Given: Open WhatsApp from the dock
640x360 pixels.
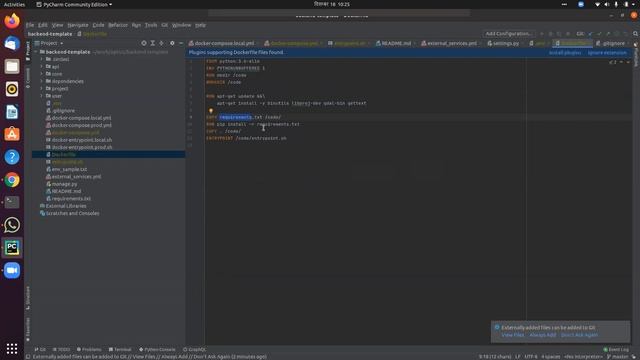Looking at the screenshot, I should [12, 225].
